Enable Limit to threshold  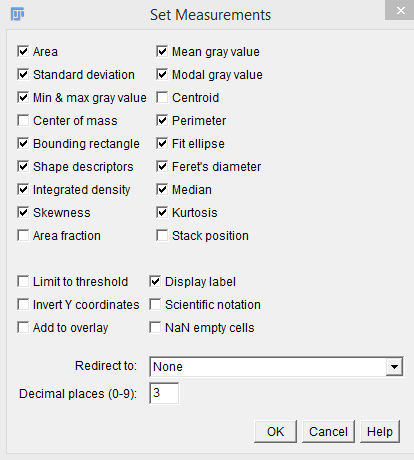click(23, 281)
